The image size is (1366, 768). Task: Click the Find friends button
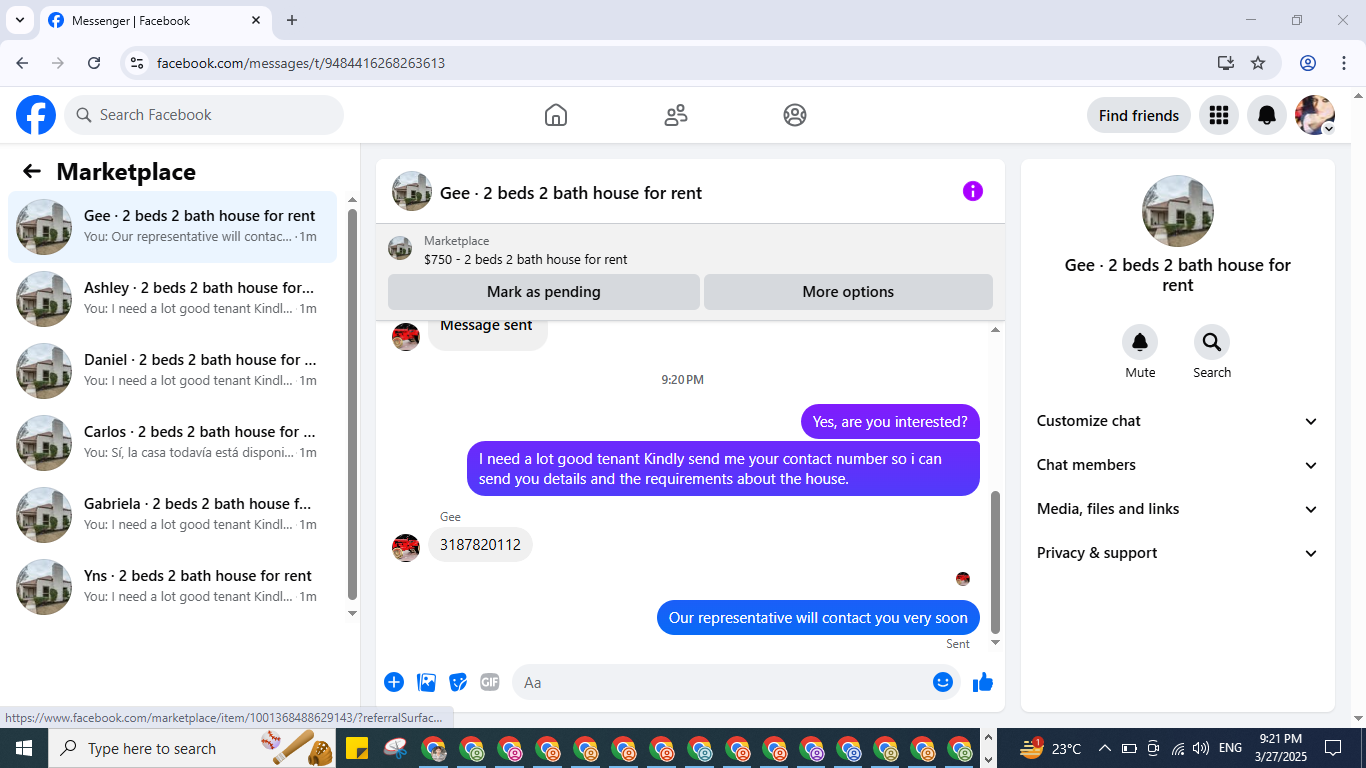point(1139,115)
